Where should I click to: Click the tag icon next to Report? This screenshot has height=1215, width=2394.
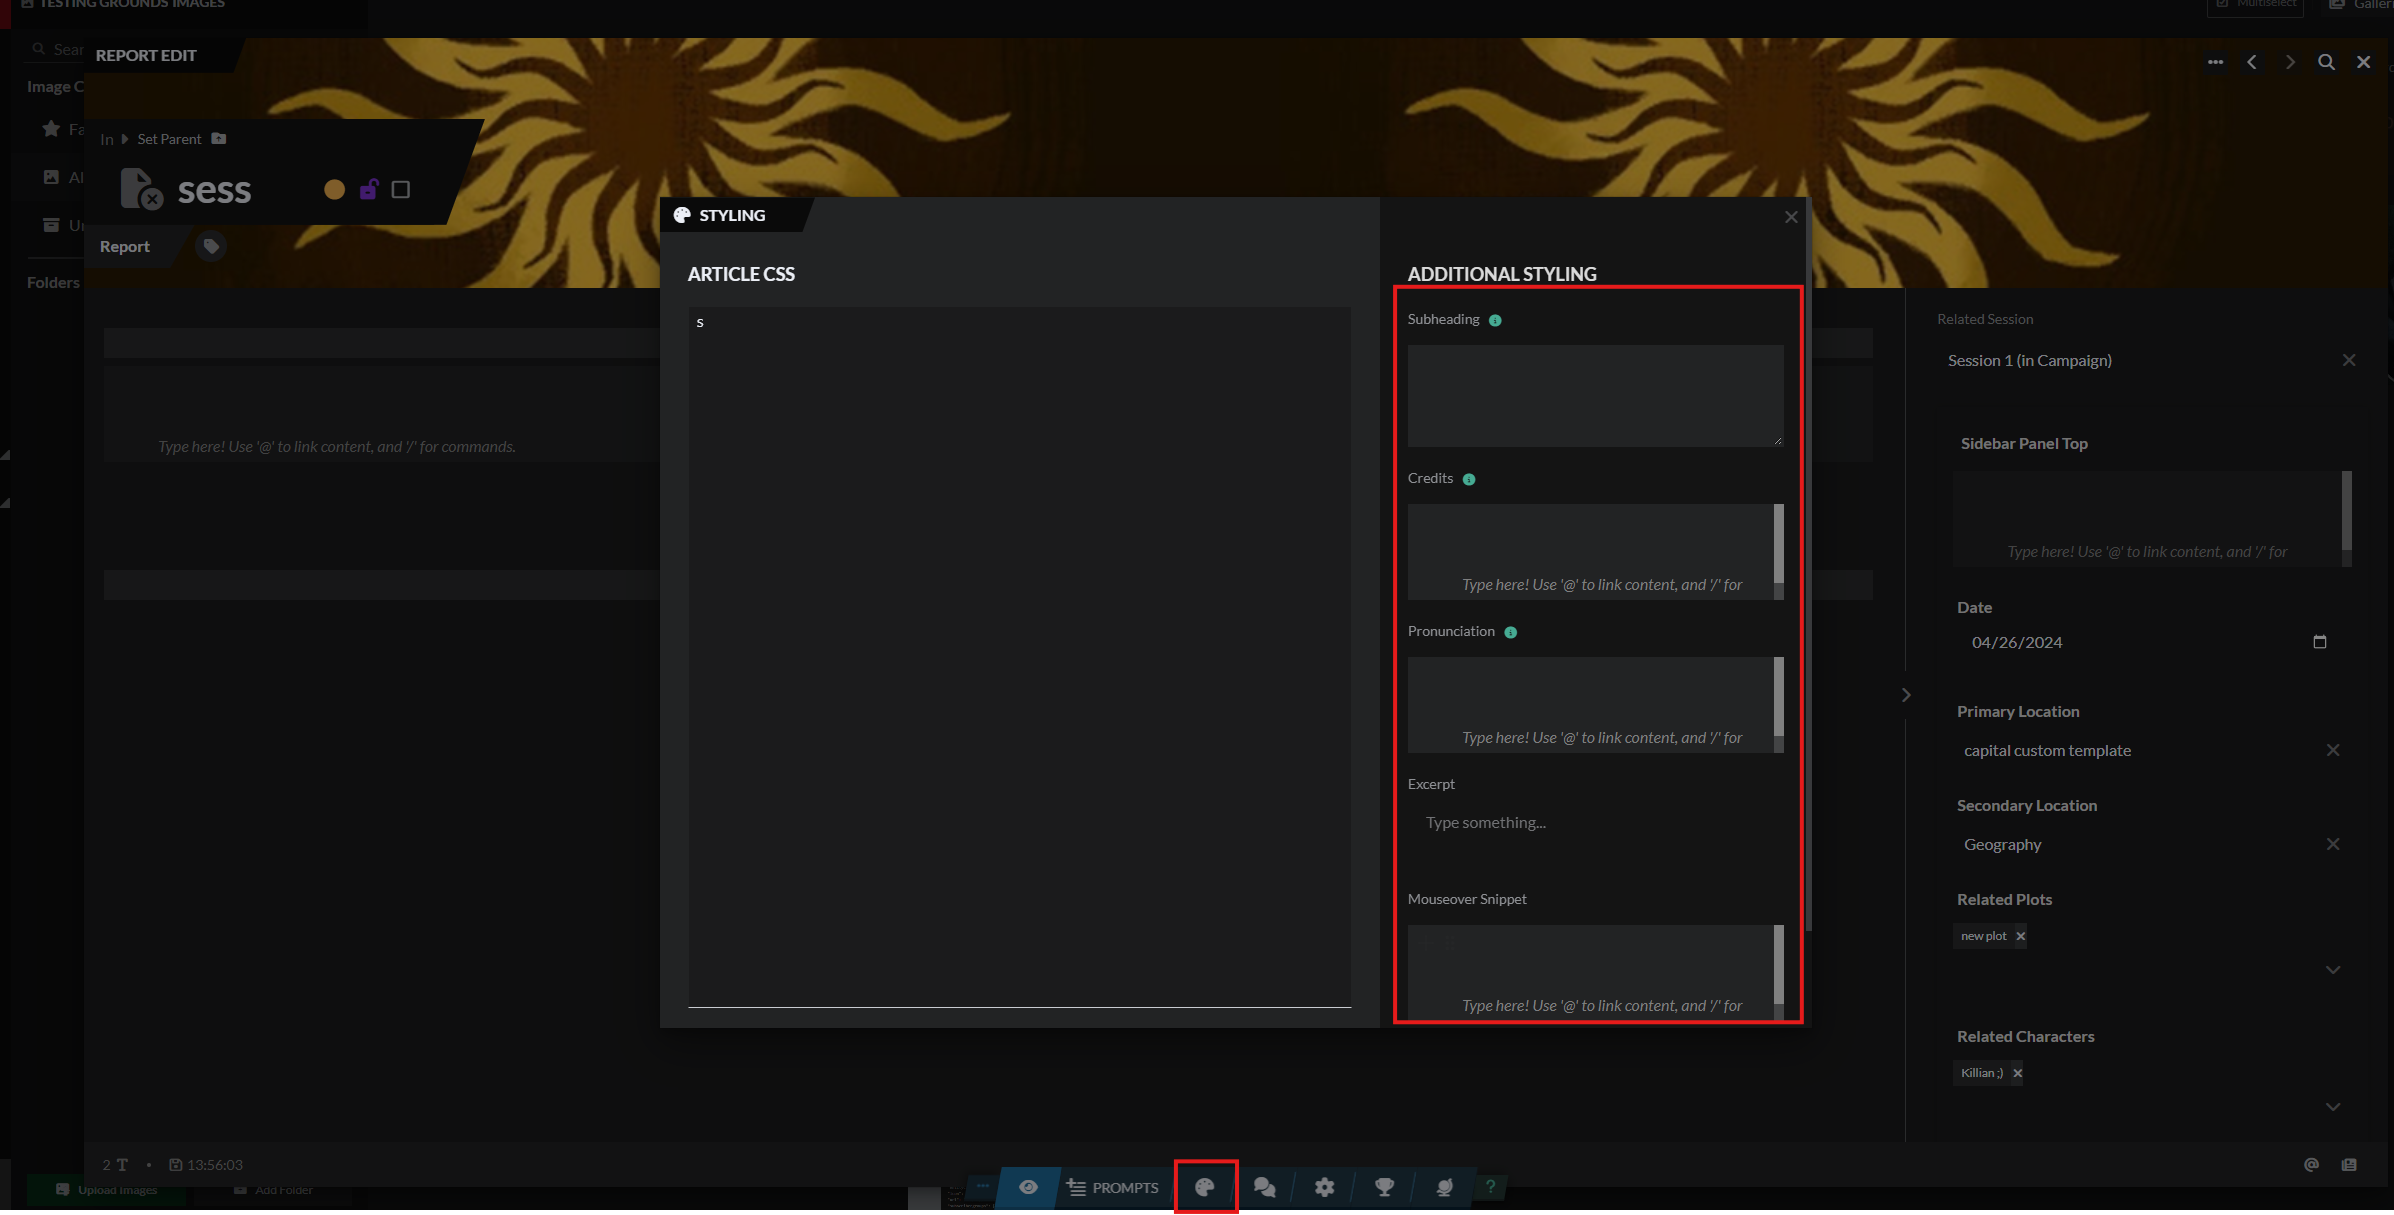[x=211, y=246]
